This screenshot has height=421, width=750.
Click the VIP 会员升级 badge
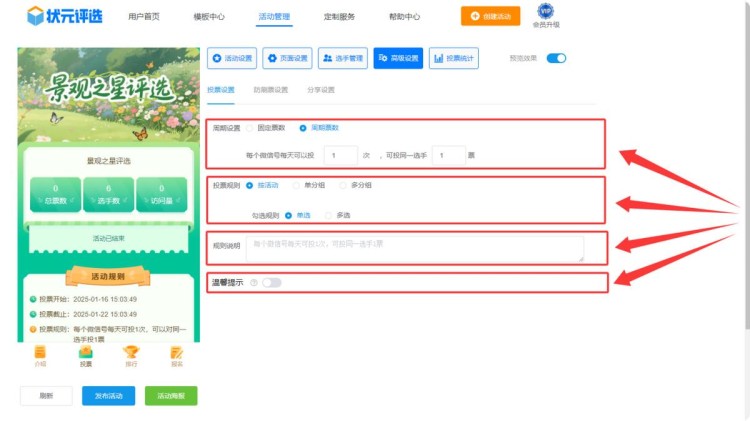click(x=546, y=15)
